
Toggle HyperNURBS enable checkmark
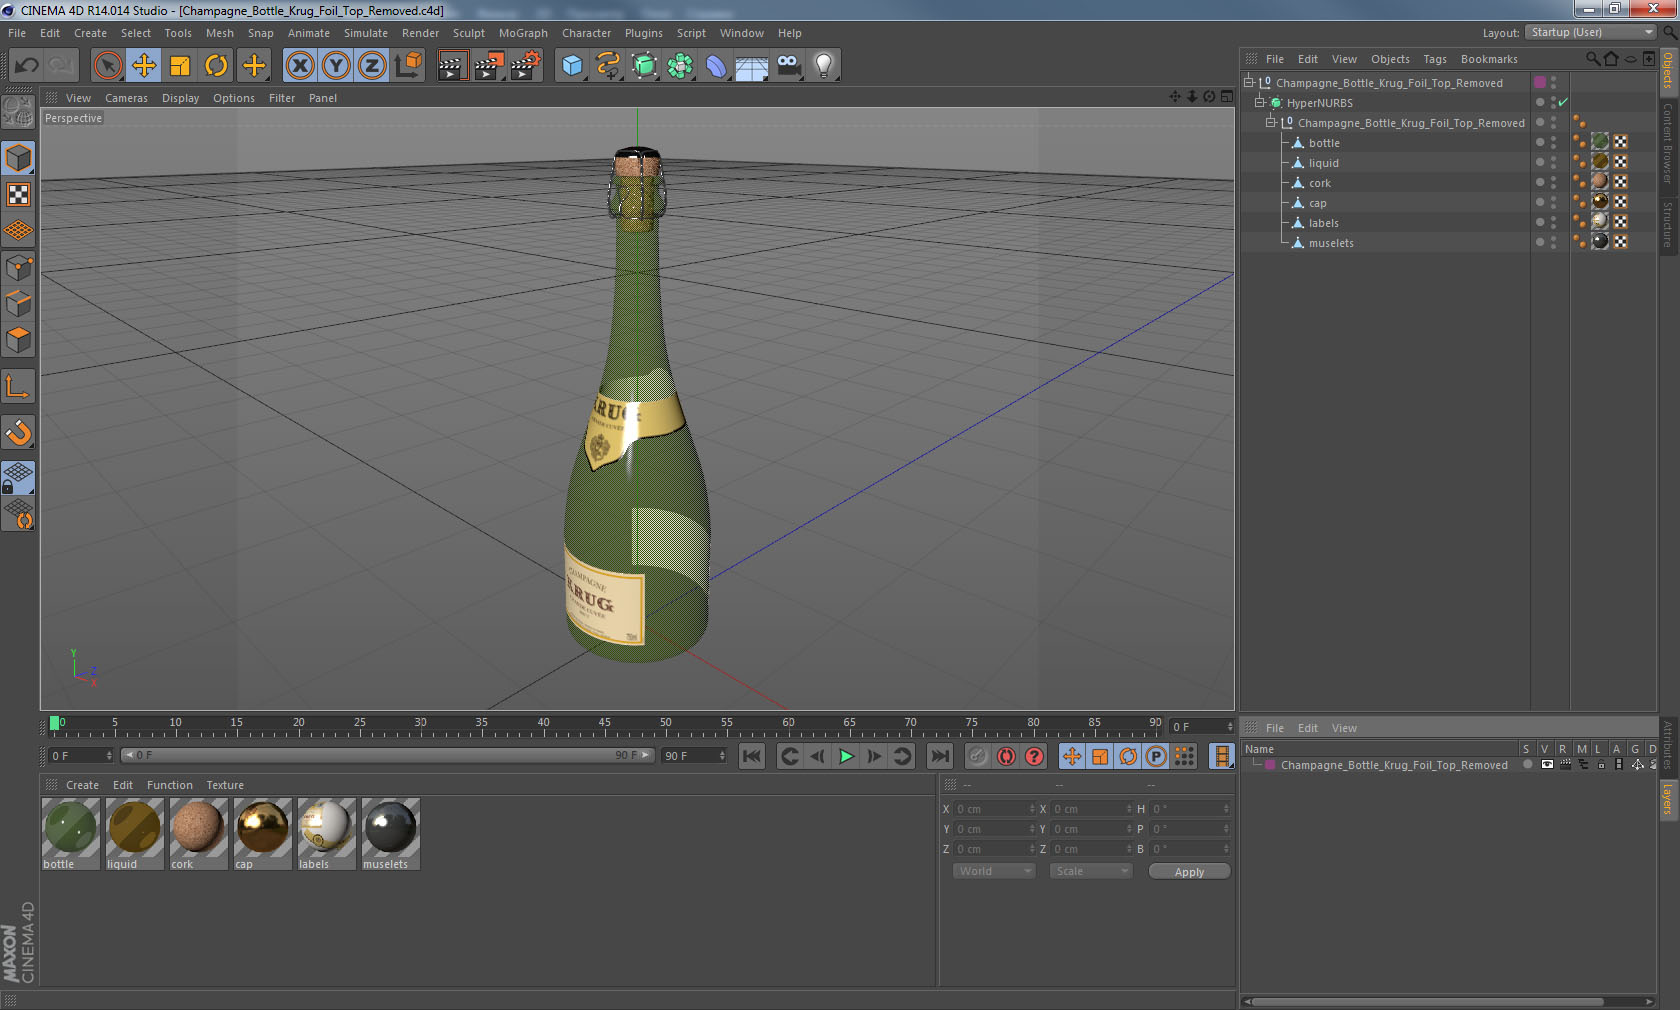tap(1563, 102)
